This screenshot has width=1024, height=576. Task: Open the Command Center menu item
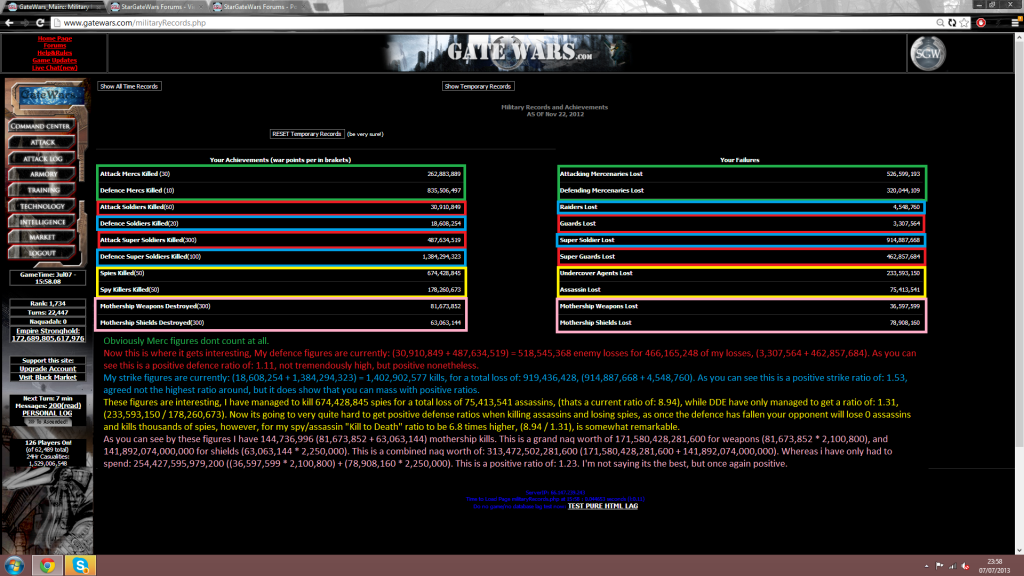41,127
